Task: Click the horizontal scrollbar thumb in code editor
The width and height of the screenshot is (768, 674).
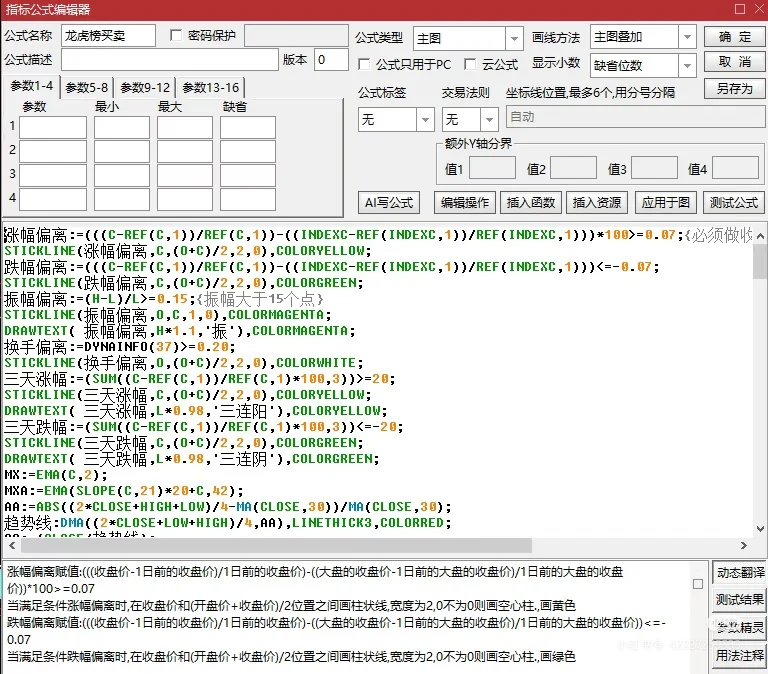Action: click(277, 545)
